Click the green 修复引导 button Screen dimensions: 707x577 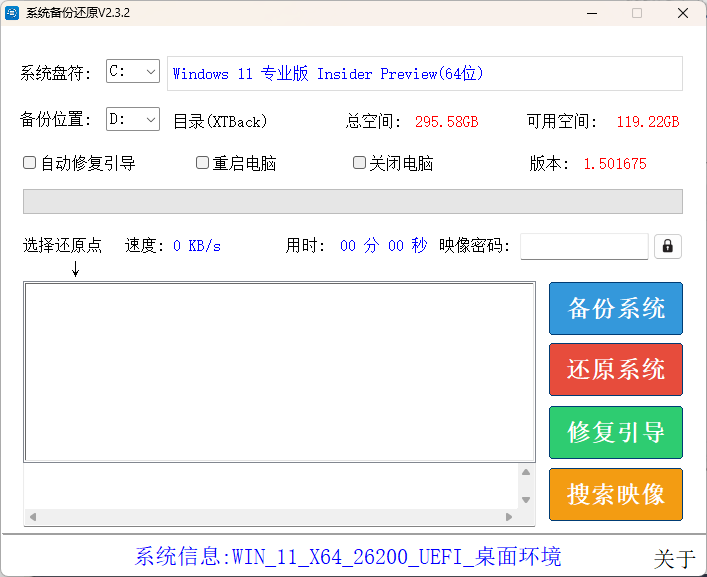(x=615, y=432)
